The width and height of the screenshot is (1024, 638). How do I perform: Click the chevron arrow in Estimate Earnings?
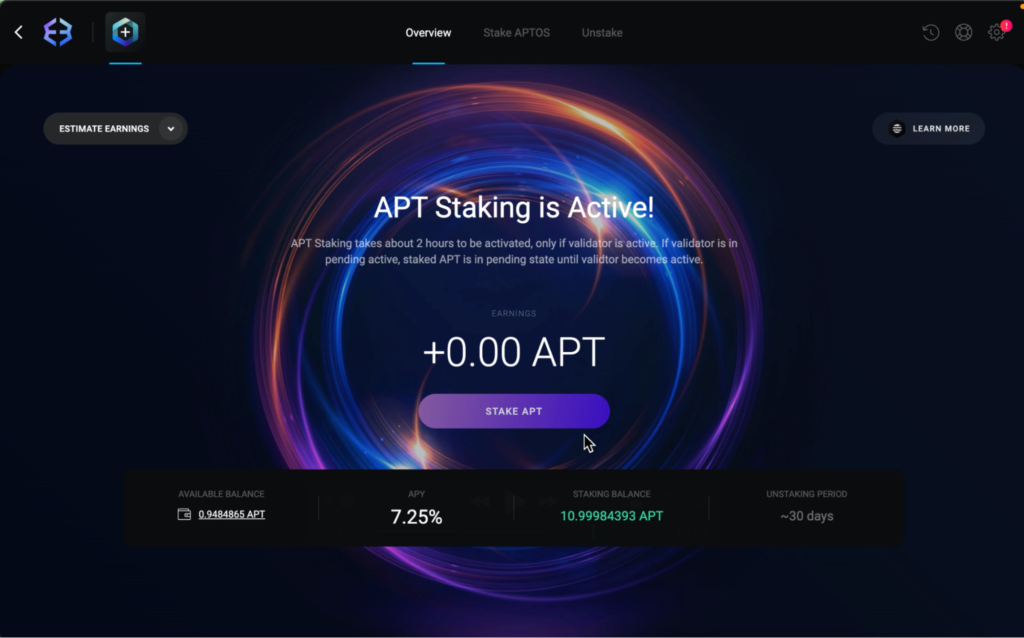pyautogui.click(x=170, y=129)
